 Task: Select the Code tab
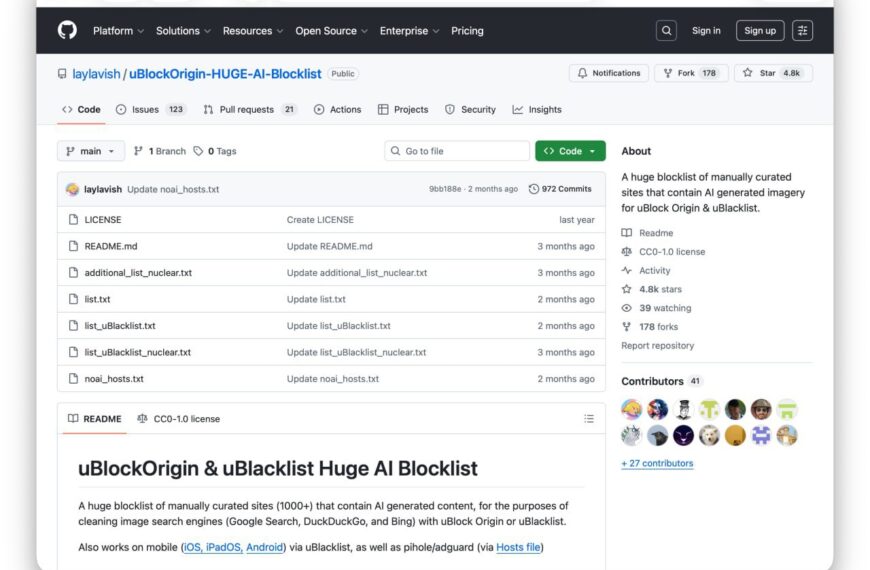click(x=82, y=109)
